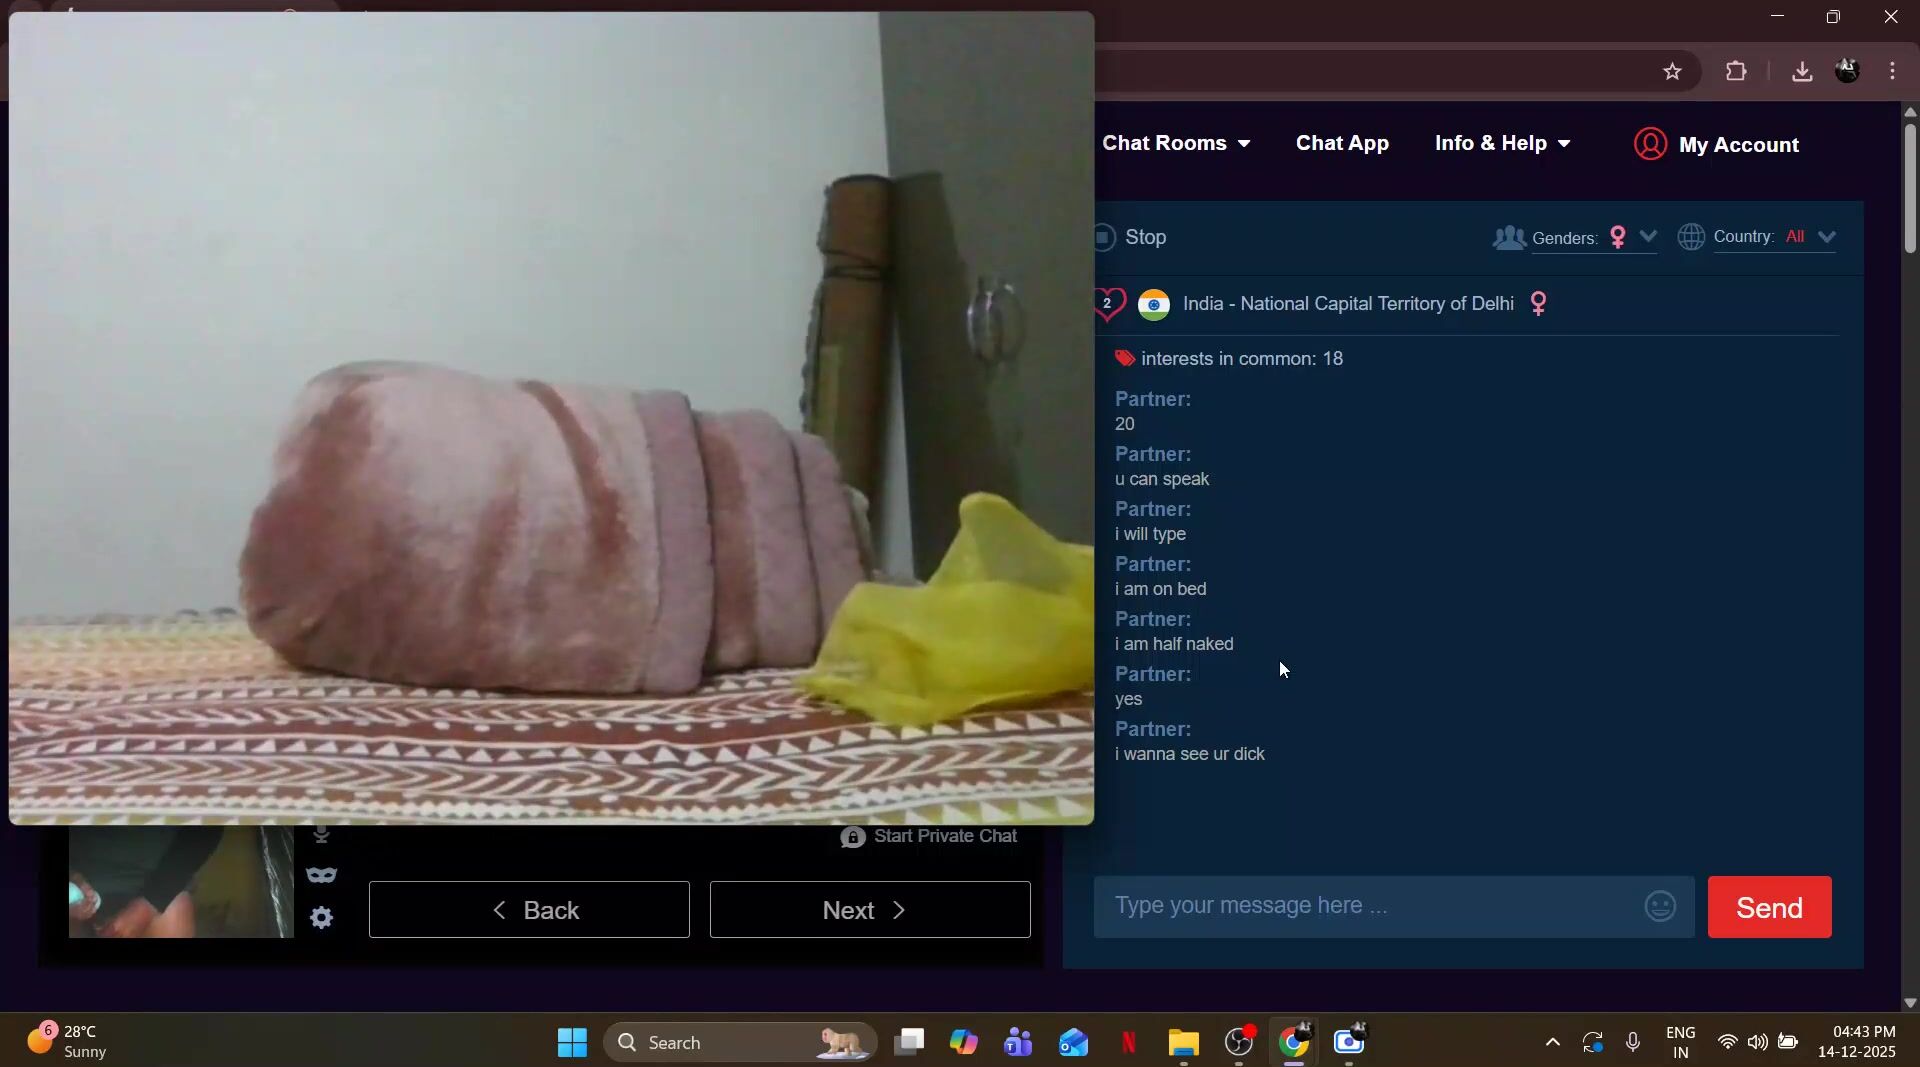Open webcam settings gear icon

tap(321, 917)
